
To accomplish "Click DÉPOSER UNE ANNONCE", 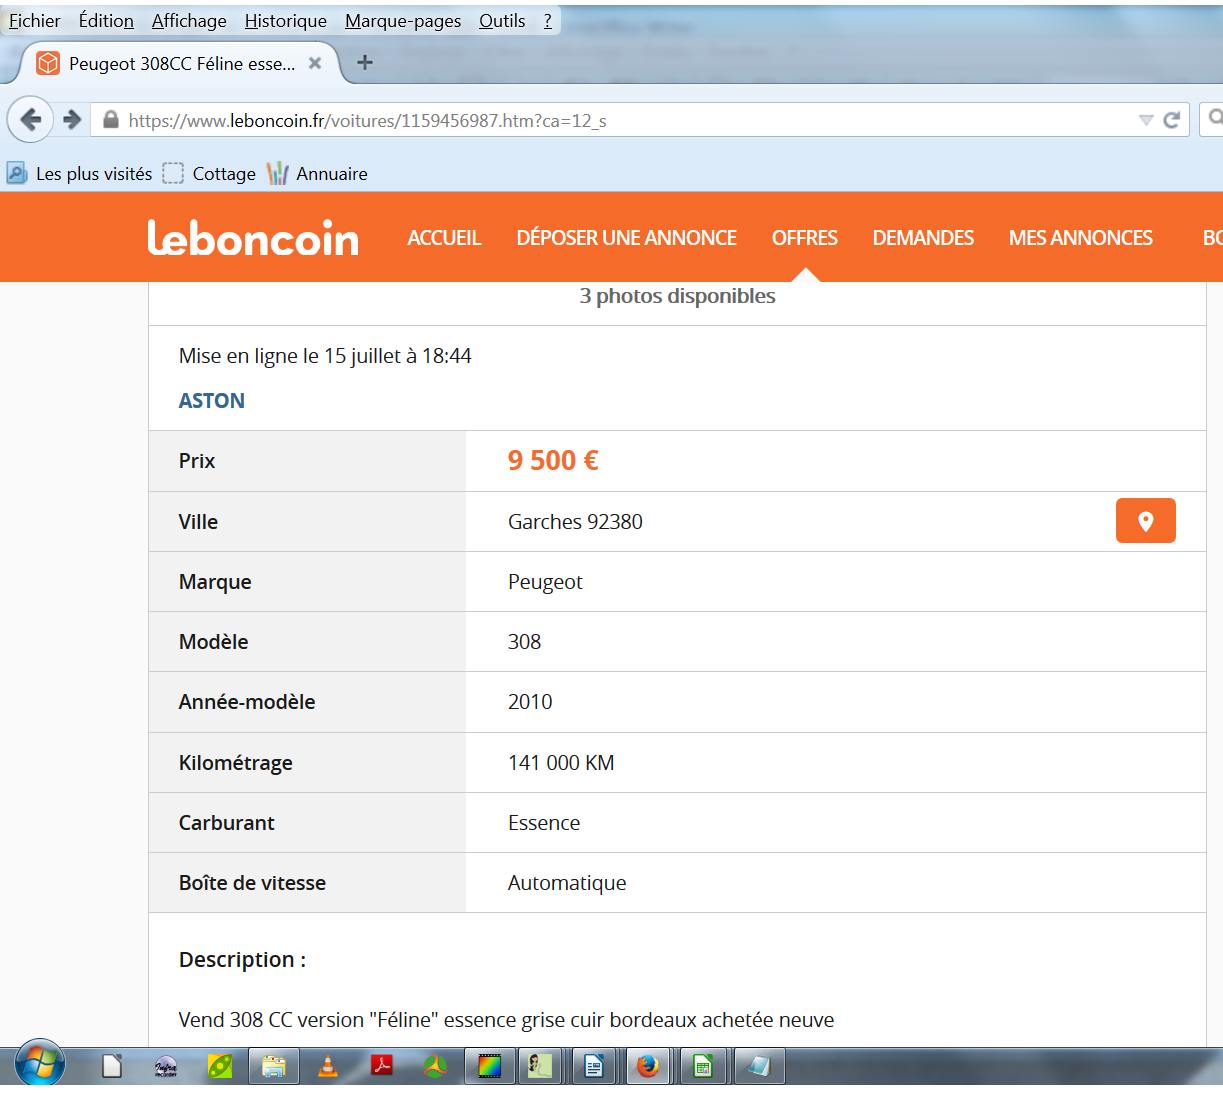I will [x=626, y=238].
